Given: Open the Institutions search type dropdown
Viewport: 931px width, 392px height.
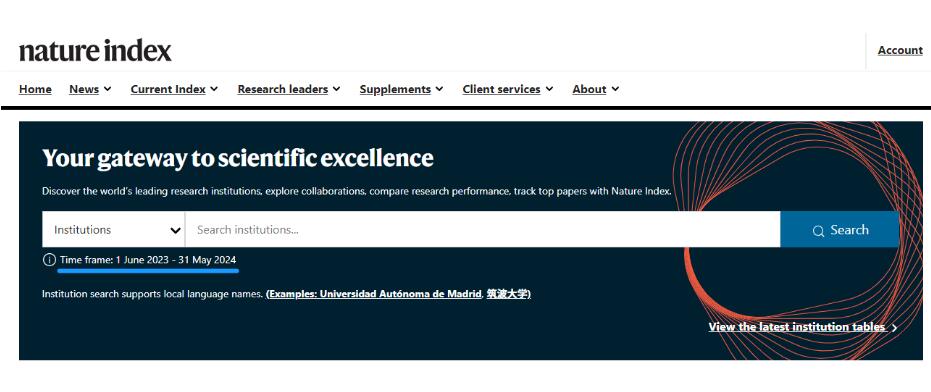Looking at the screenshot, I should click(113, 229).
